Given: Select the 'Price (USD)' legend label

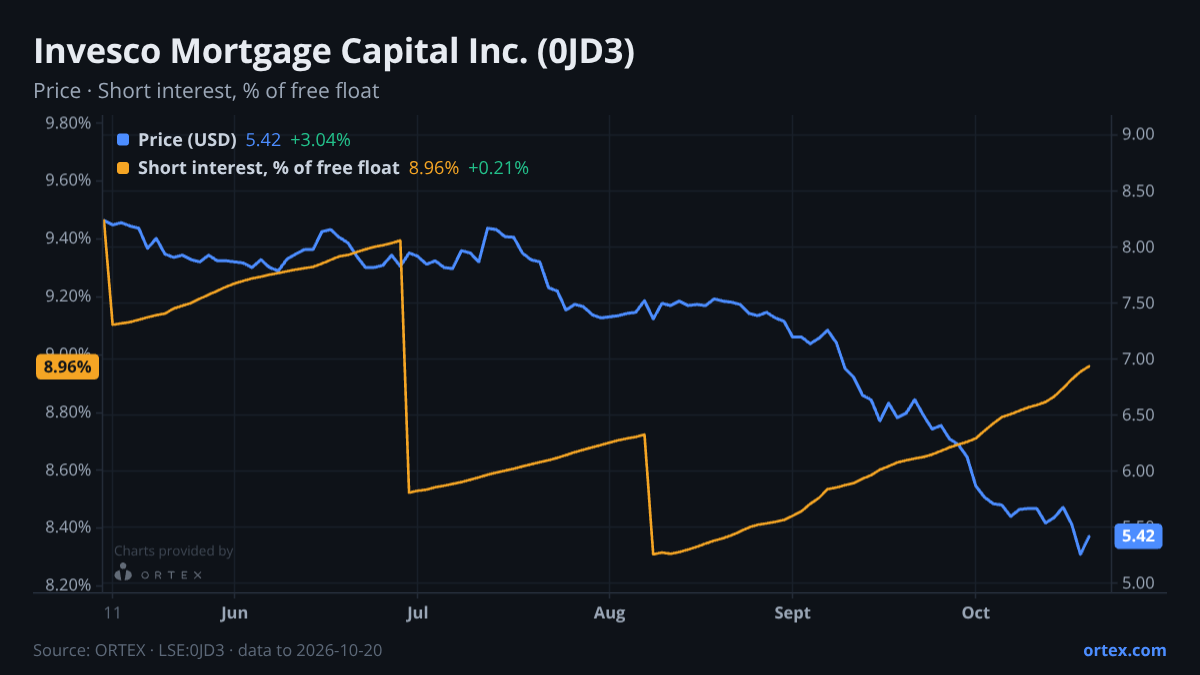Looking at the screenshot, I should click(187, 140).
